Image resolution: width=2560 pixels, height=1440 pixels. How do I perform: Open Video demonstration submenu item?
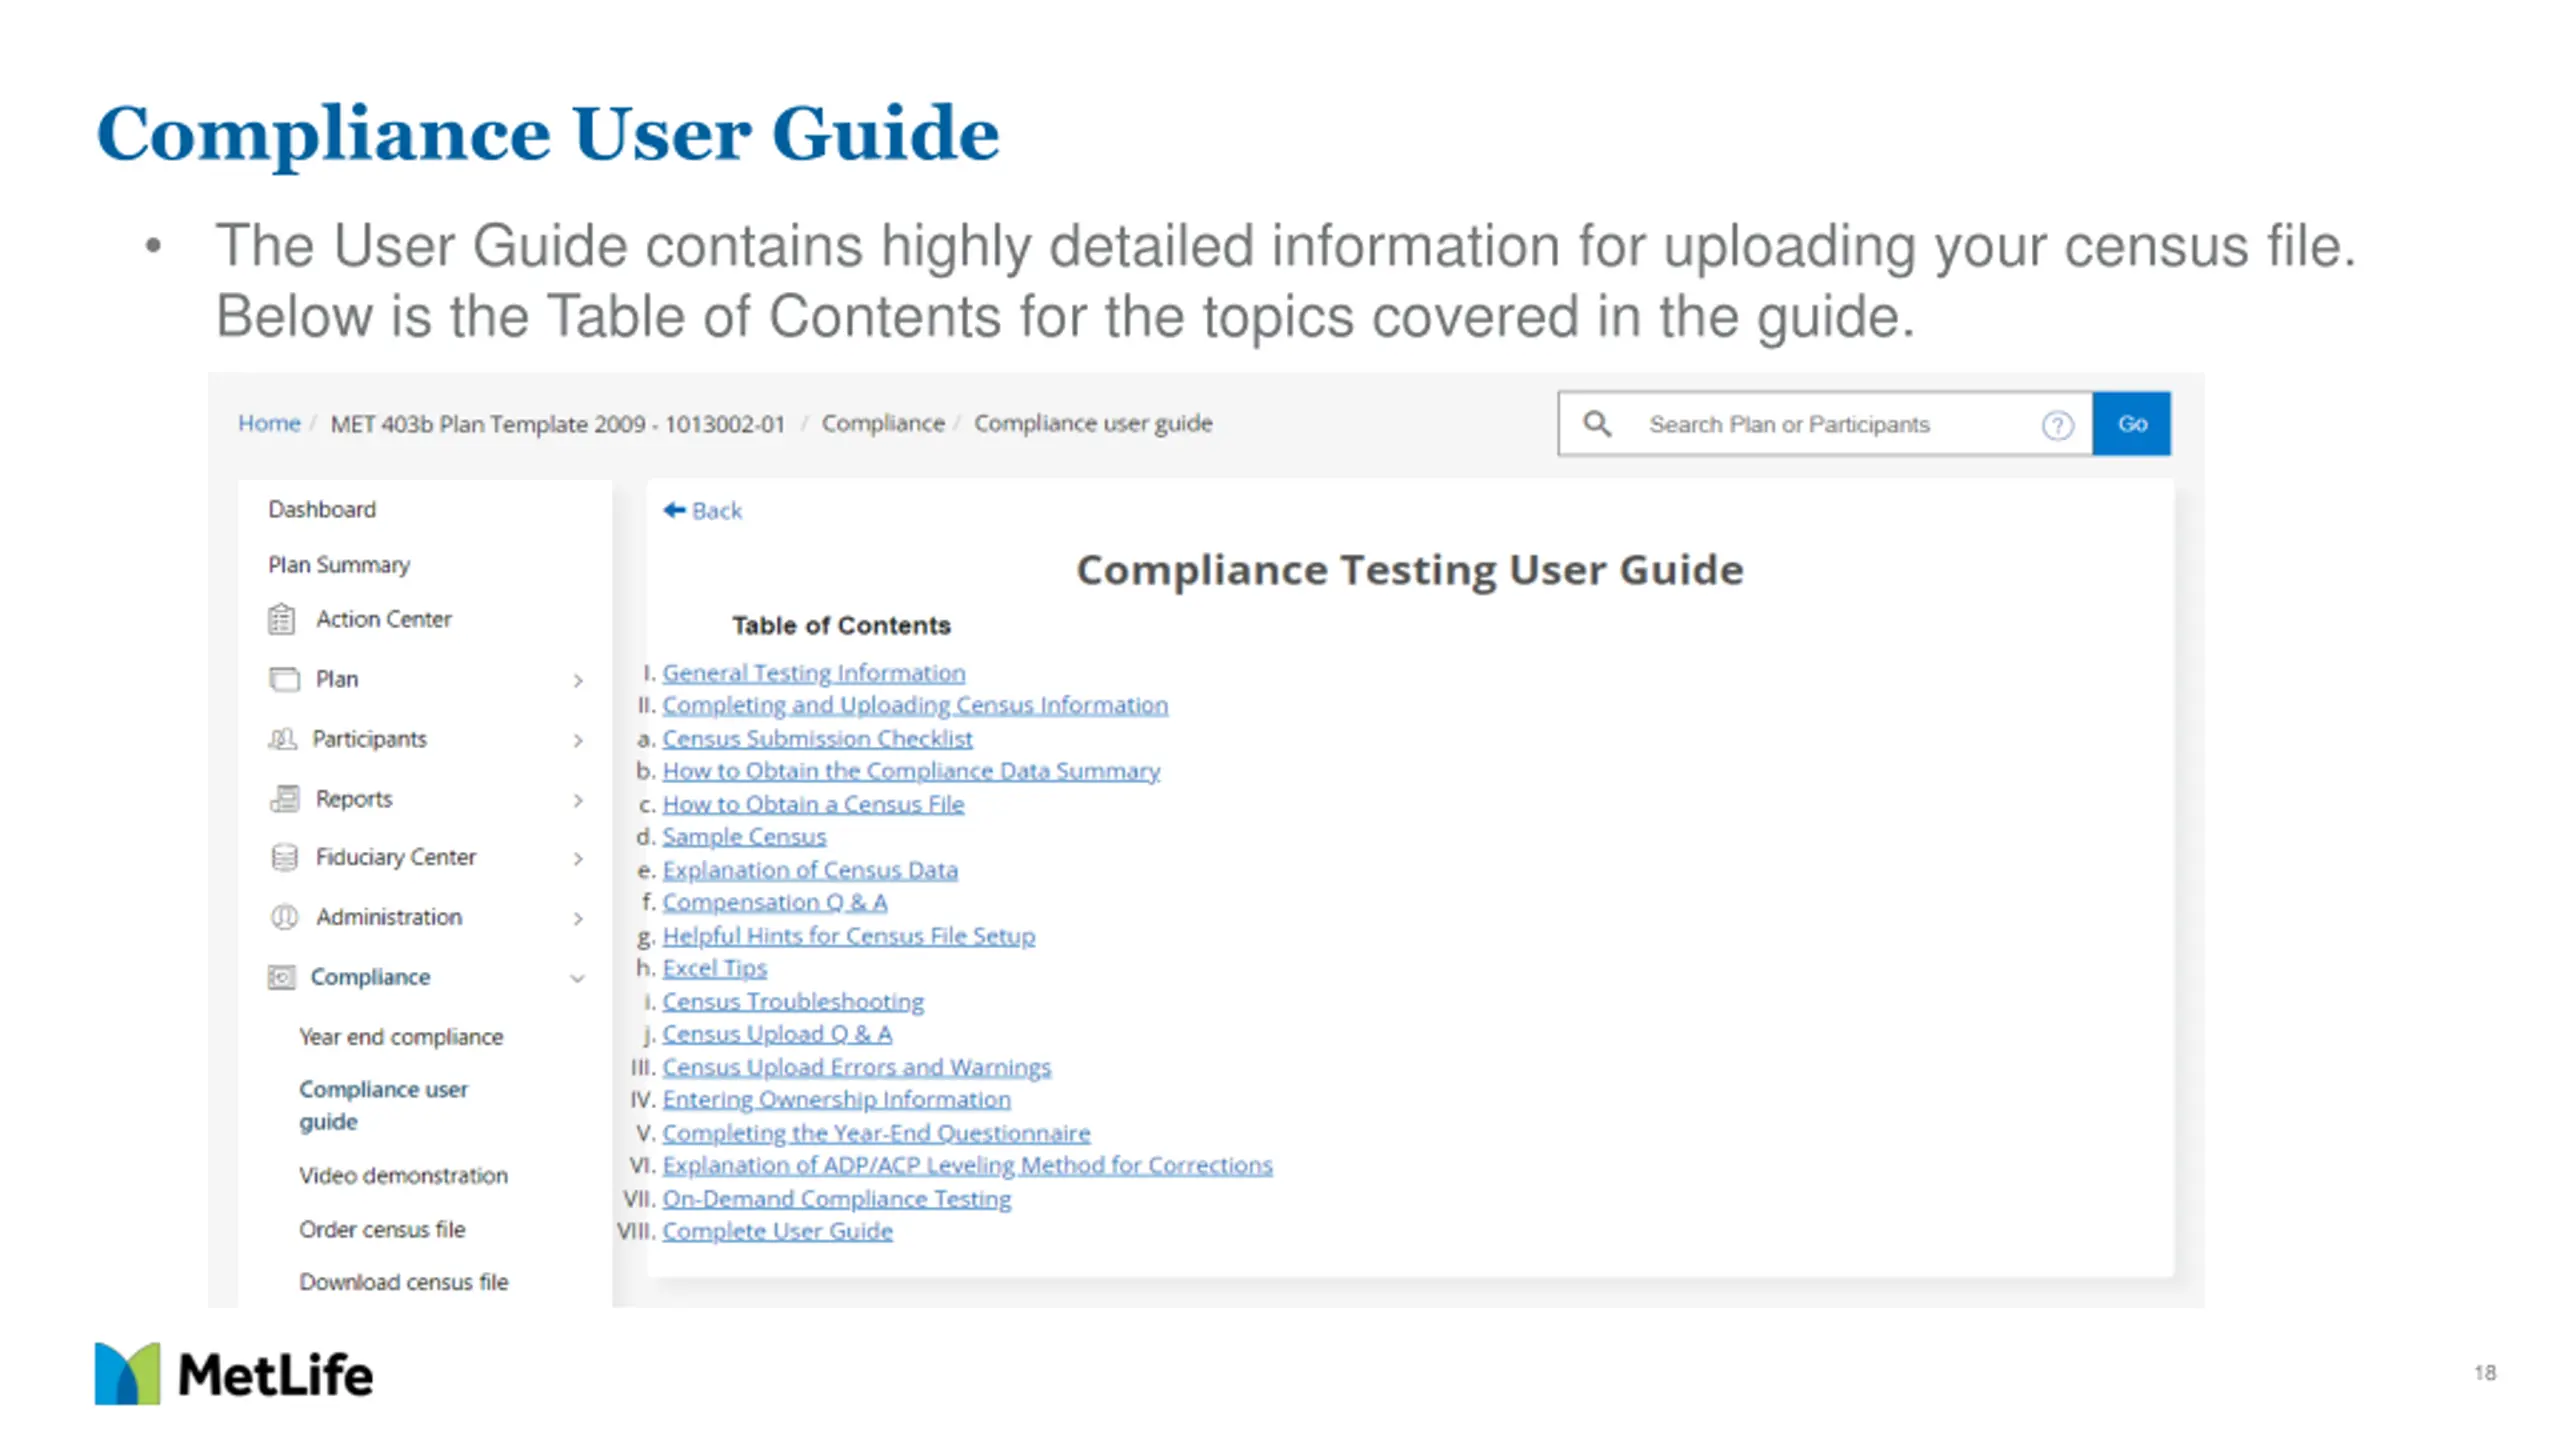pyautogui.click(x=403, y=1175)
